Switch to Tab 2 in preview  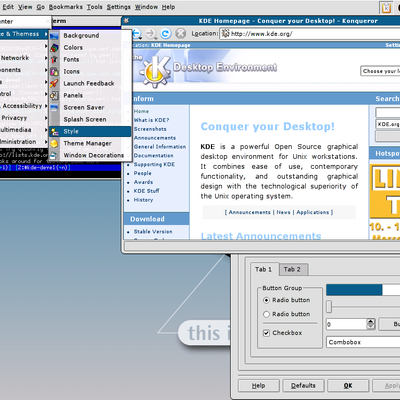[292, 269]
